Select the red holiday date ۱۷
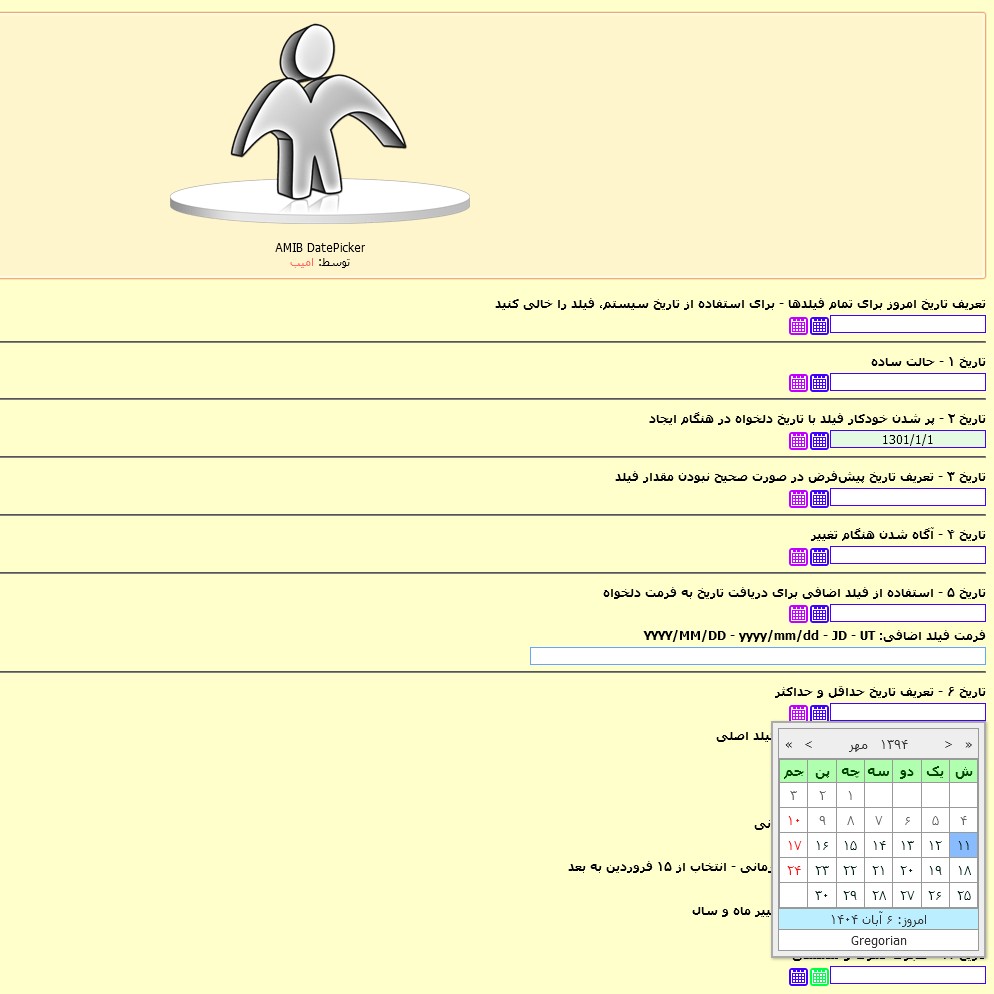The height and width of the screenshot is (994, 994). [793, 845]
